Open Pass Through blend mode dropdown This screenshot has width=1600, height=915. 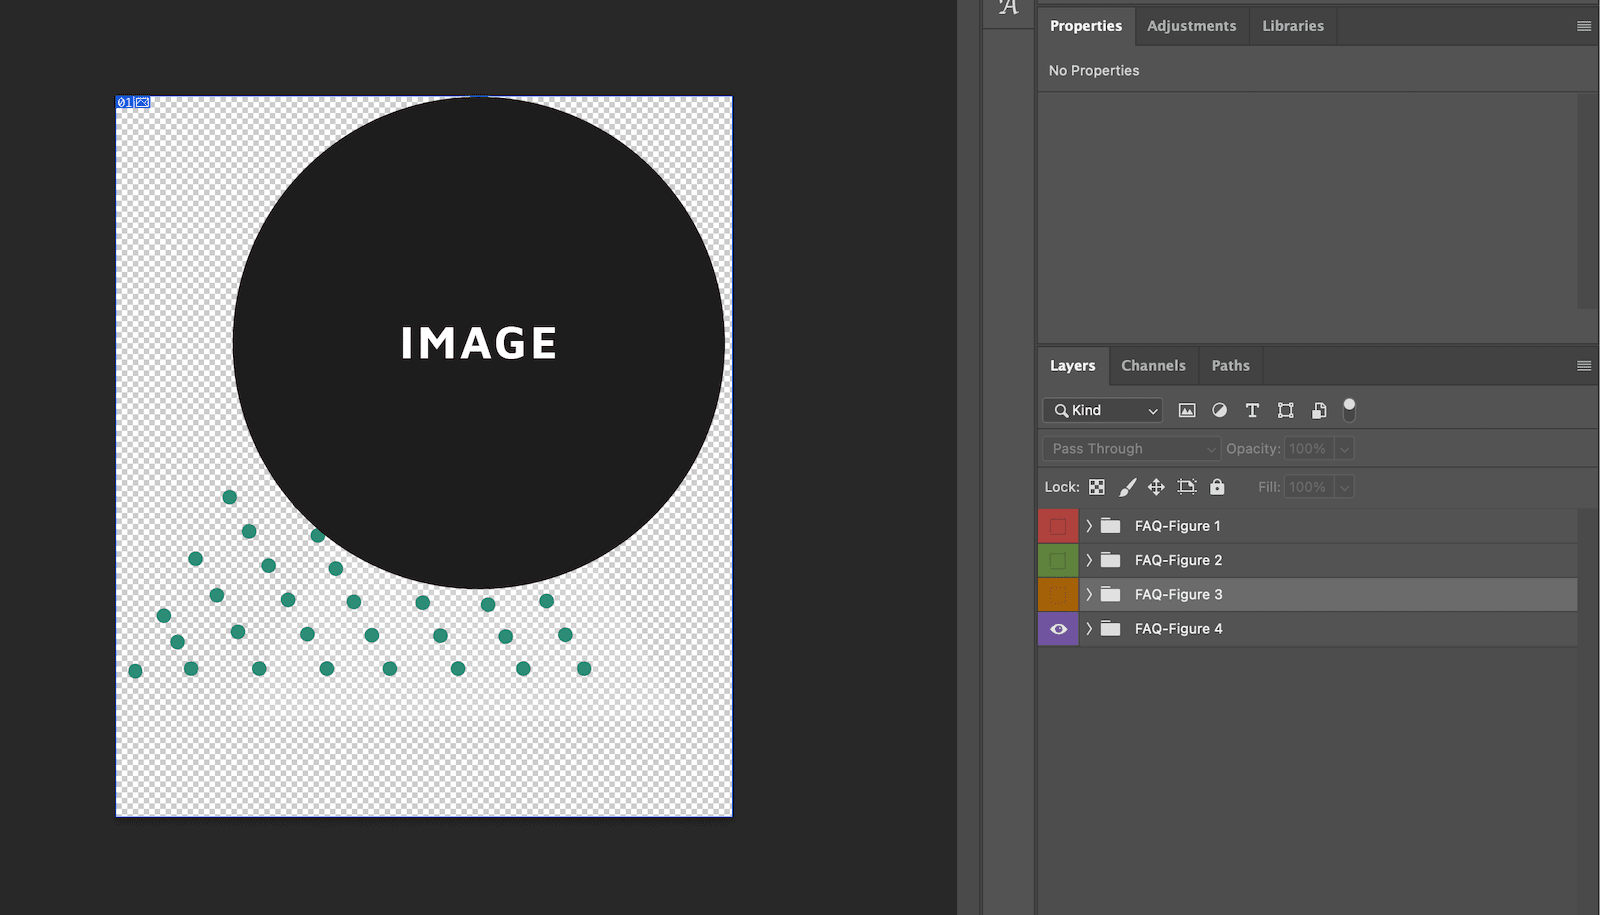[1131, 449]
